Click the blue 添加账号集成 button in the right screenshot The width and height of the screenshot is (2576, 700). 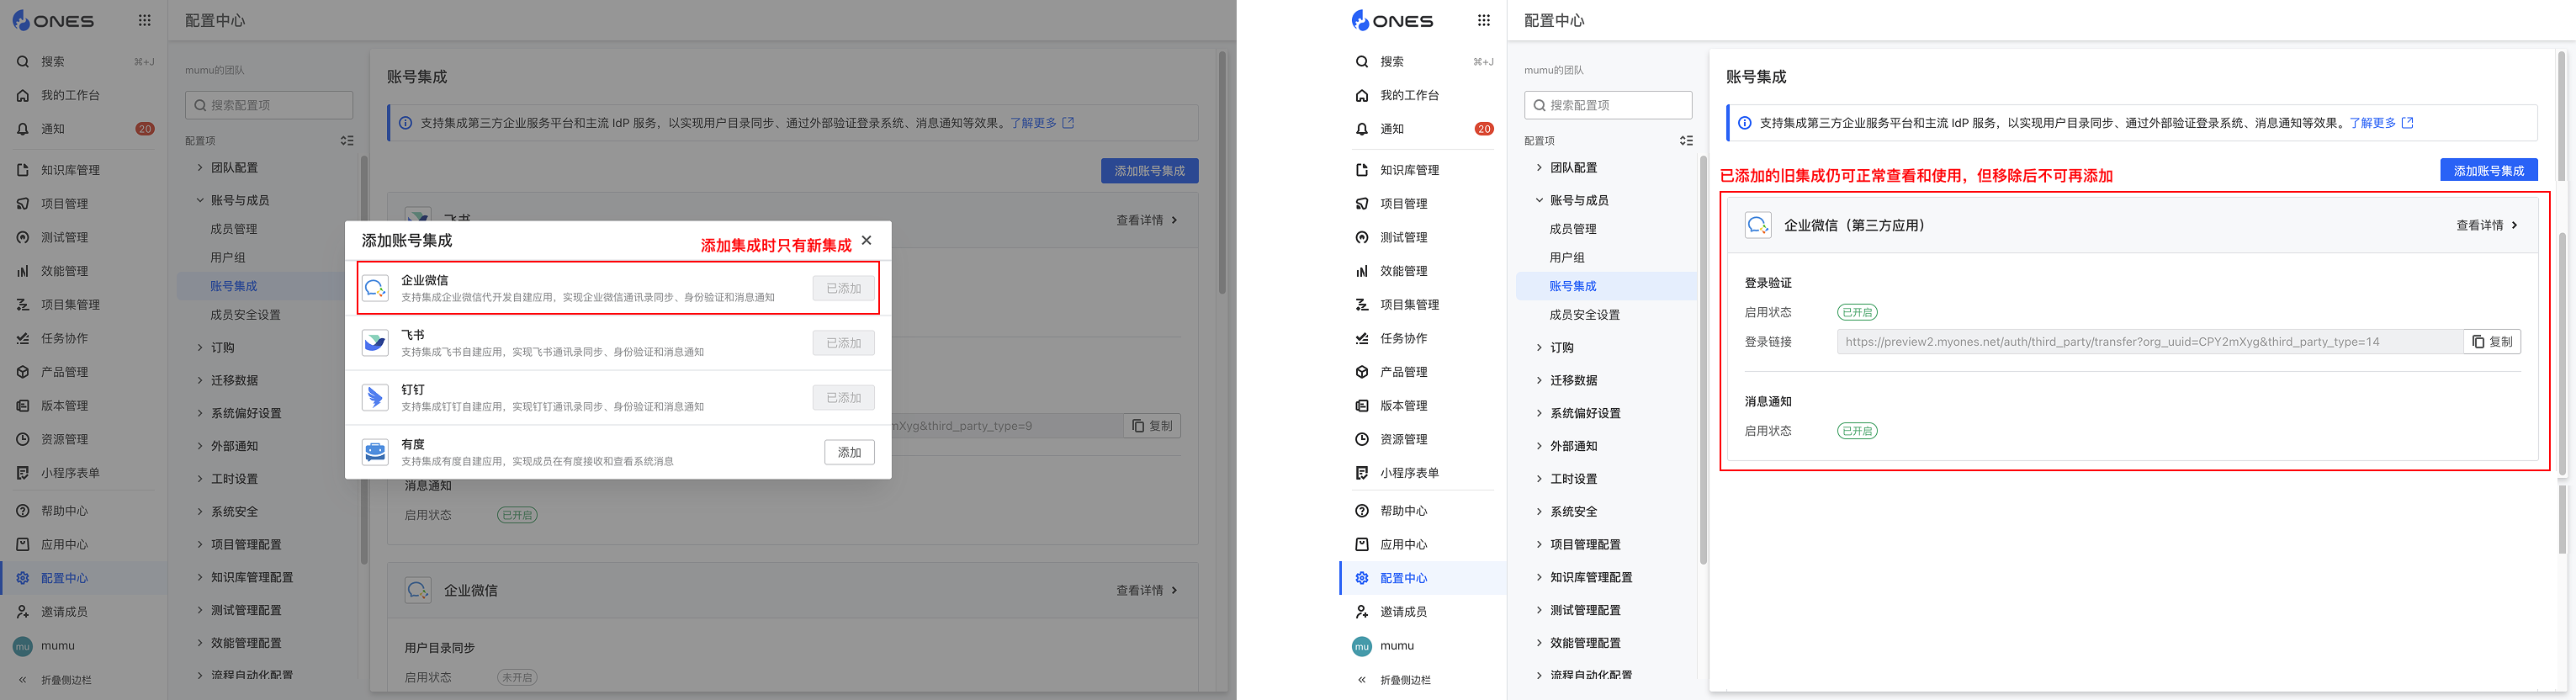pos(2488,170)
